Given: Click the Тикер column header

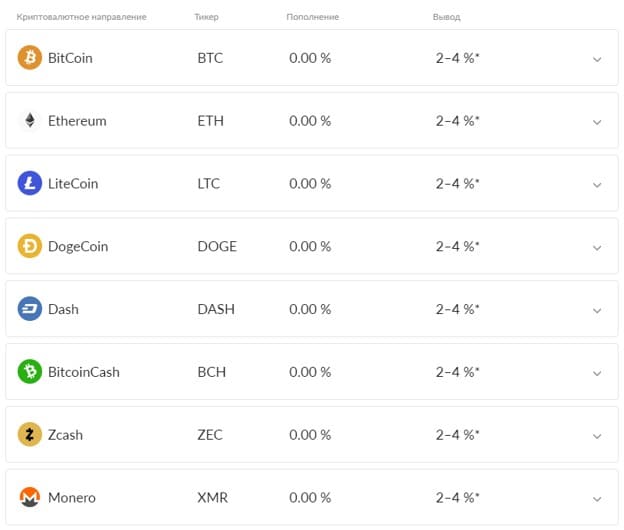Looking at the screenshot, I should click(207, 17).
